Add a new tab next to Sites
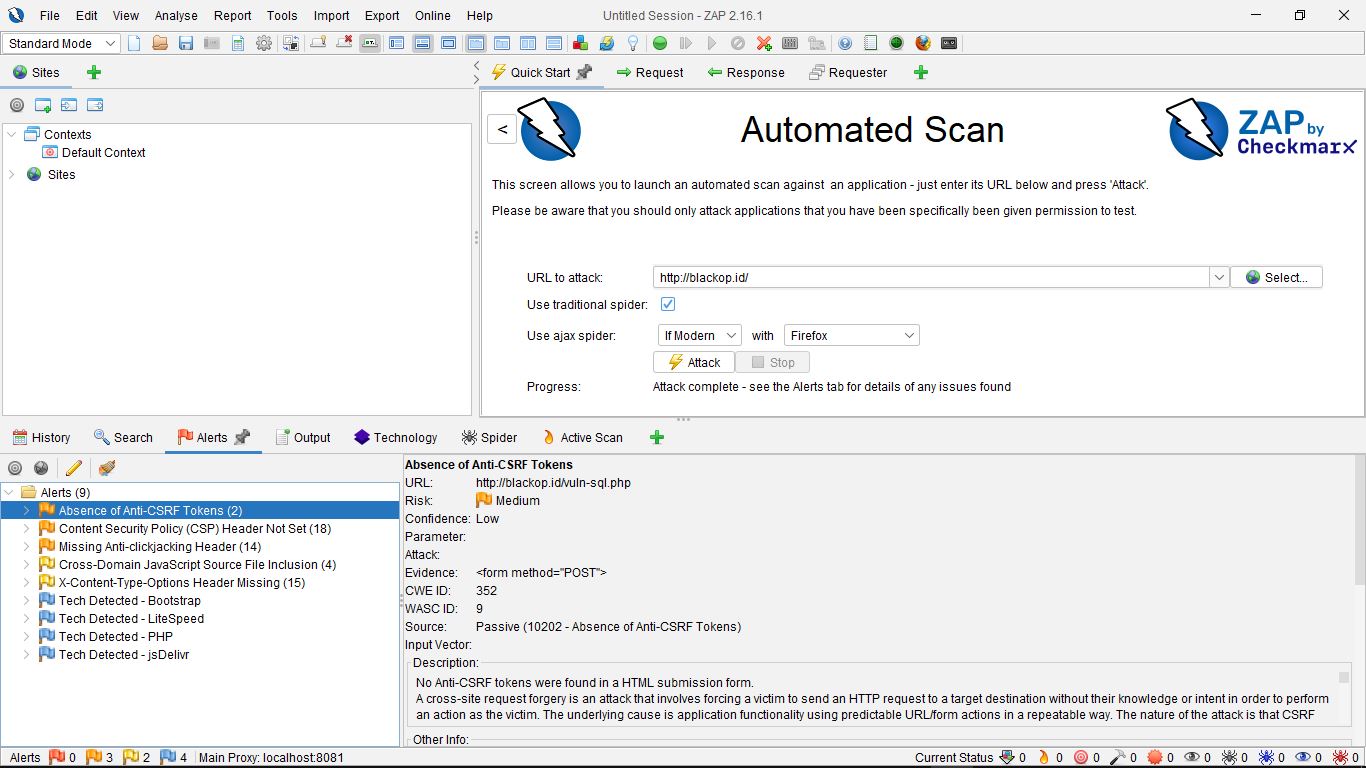This screenshot has height=768, width=1366. (x=94, y=72)
